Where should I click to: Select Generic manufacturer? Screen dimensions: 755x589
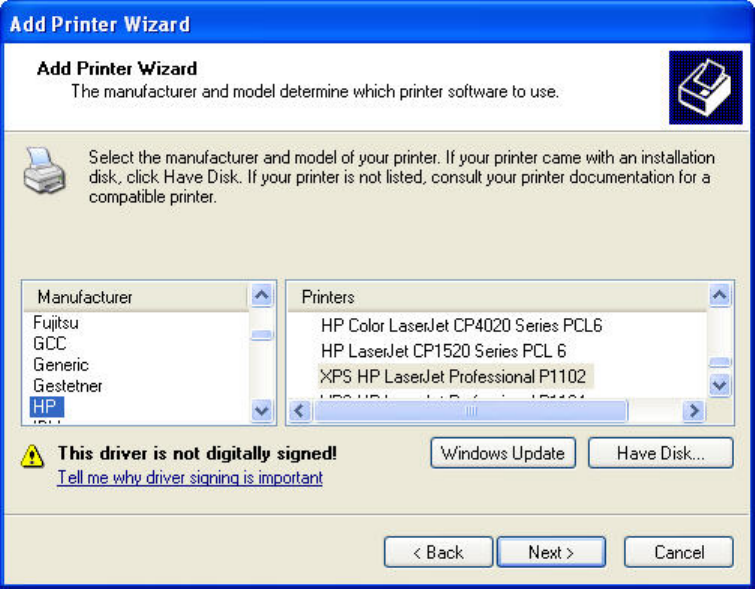61,365
